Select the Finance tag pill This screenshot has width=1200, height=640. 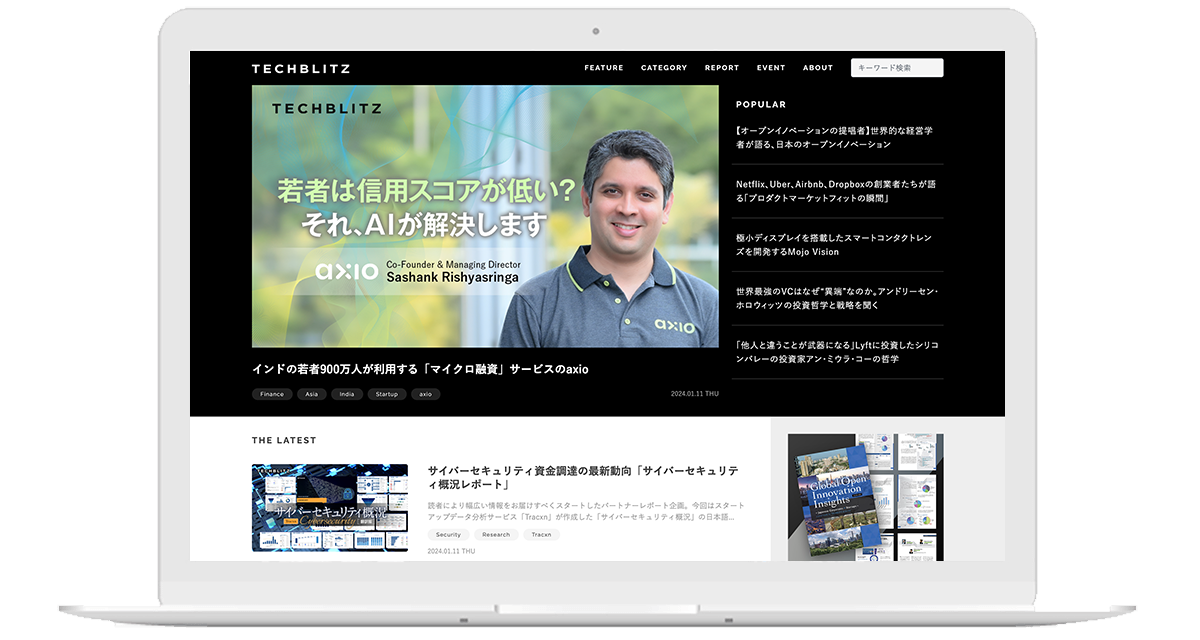point(270,394)
